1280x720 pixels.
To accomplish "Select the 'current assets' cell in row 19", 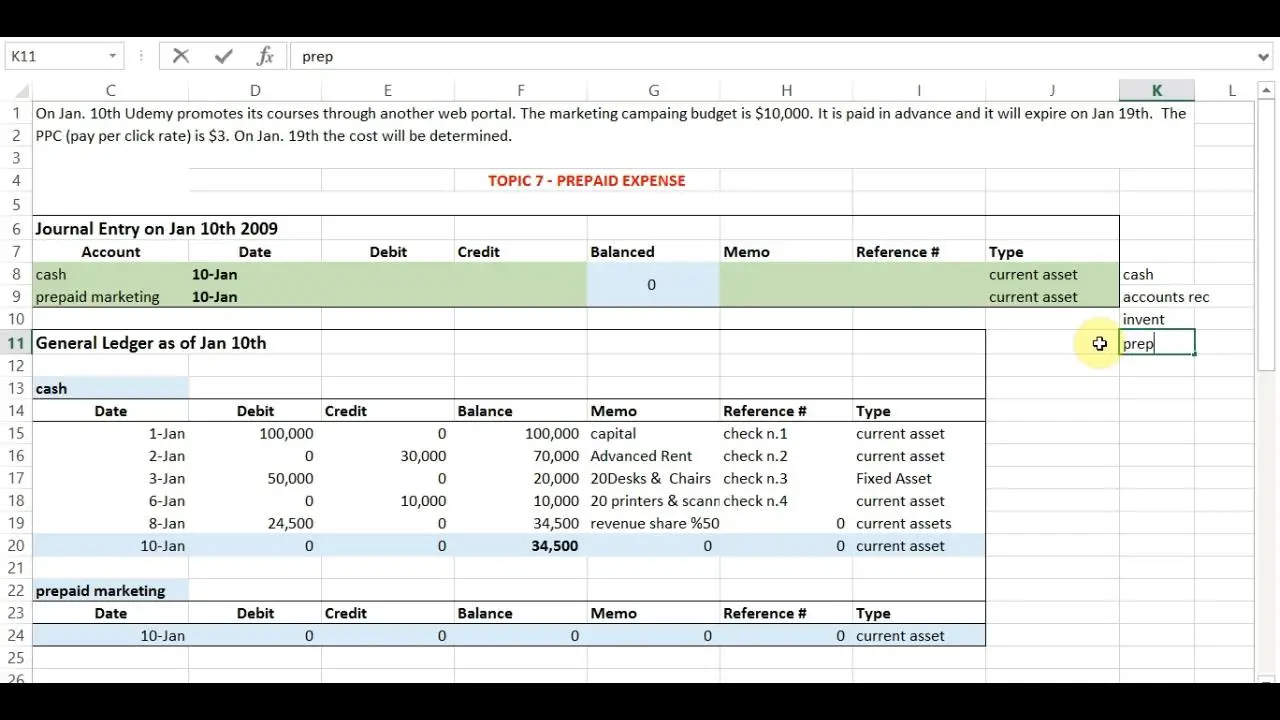I will pyautogui.click(x=919, y=524).
